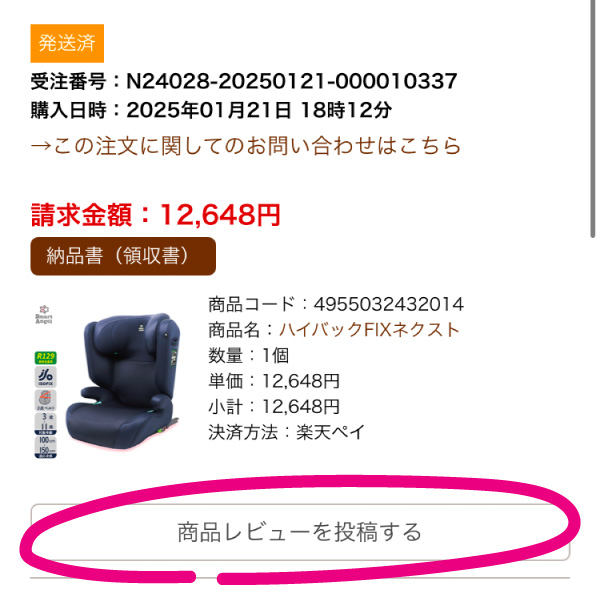Click the 3 to 11 years age badge
Viewport: 600px width, 600px height.
pyautogui.click(x=46, y=424)
